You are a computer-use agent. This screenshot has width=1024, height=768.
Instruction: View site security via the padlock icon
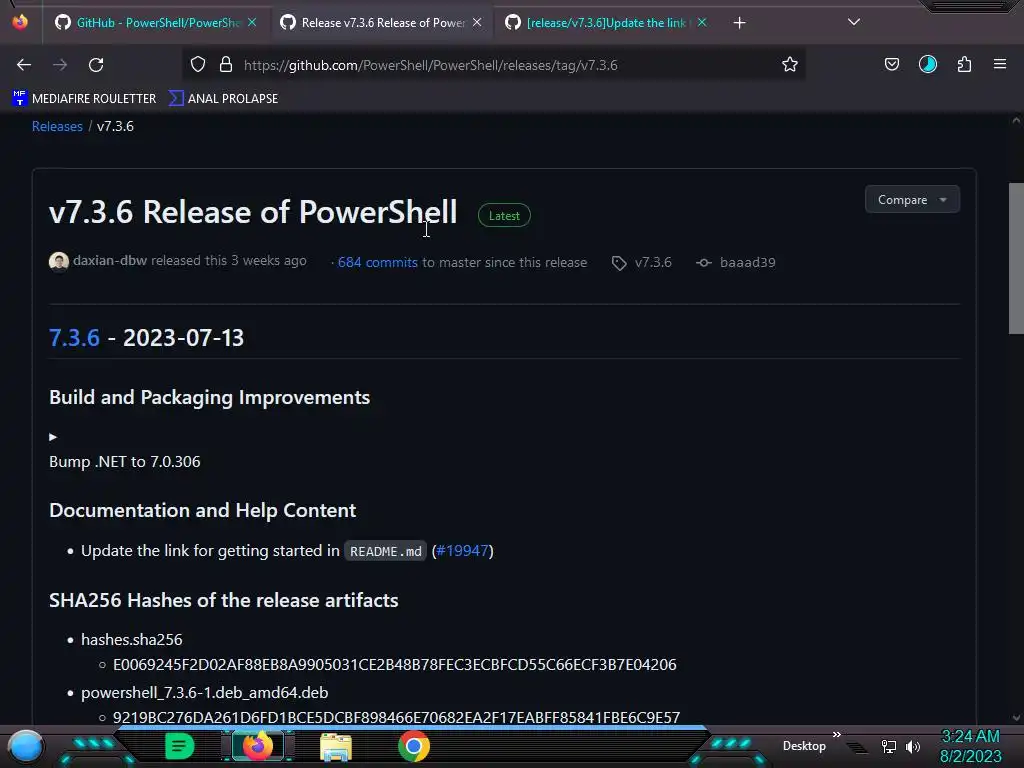[226, 65]
